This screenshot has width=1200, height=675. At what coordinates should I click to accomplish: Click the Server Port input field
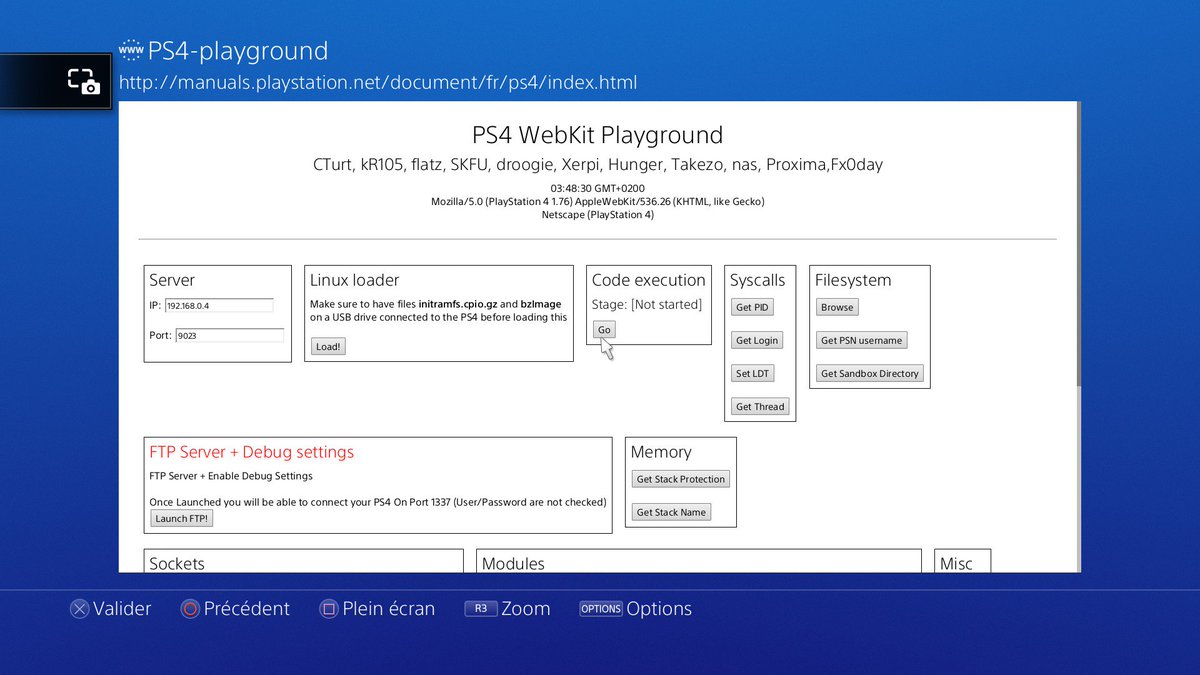pyautogui.click(x=229, y=336)
